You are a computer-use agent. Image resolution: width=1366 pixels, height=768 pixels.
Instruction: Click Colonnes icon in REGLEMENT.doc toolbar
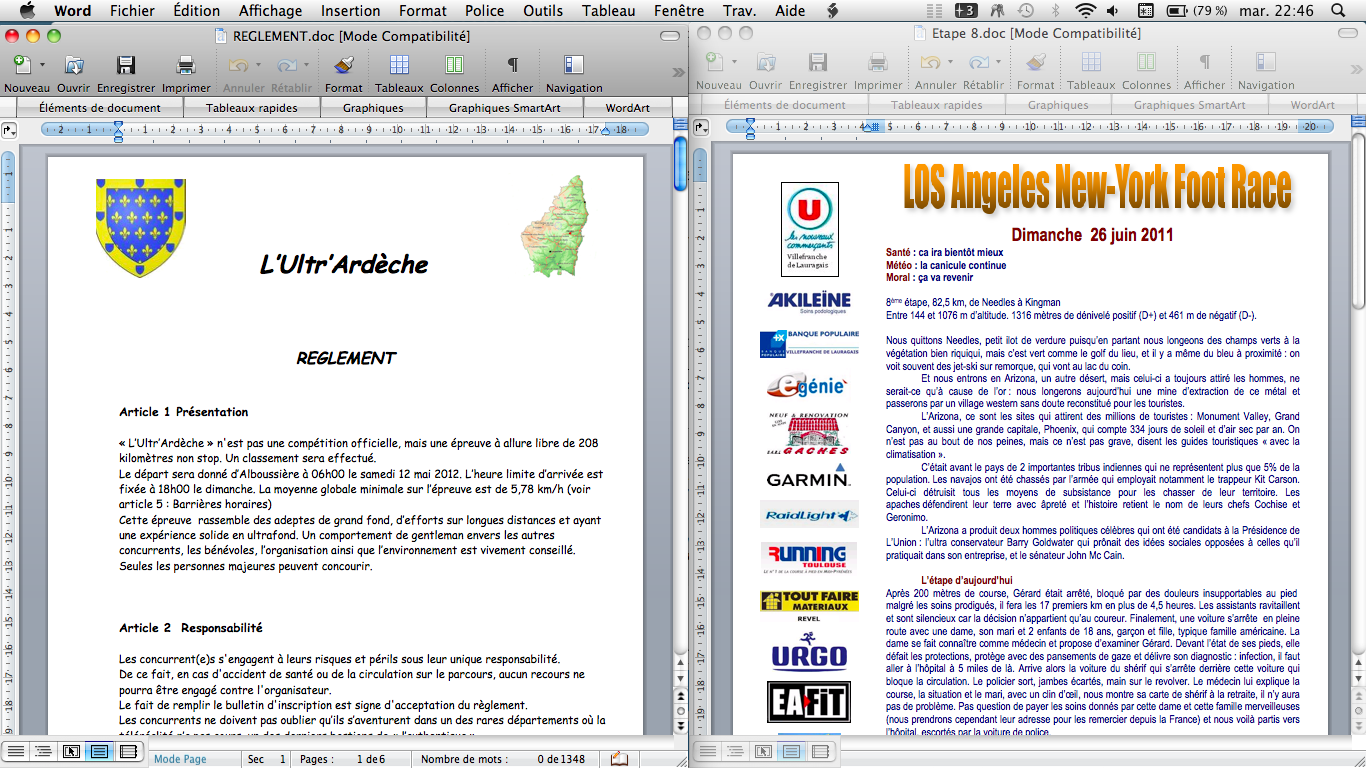[455, 65]
